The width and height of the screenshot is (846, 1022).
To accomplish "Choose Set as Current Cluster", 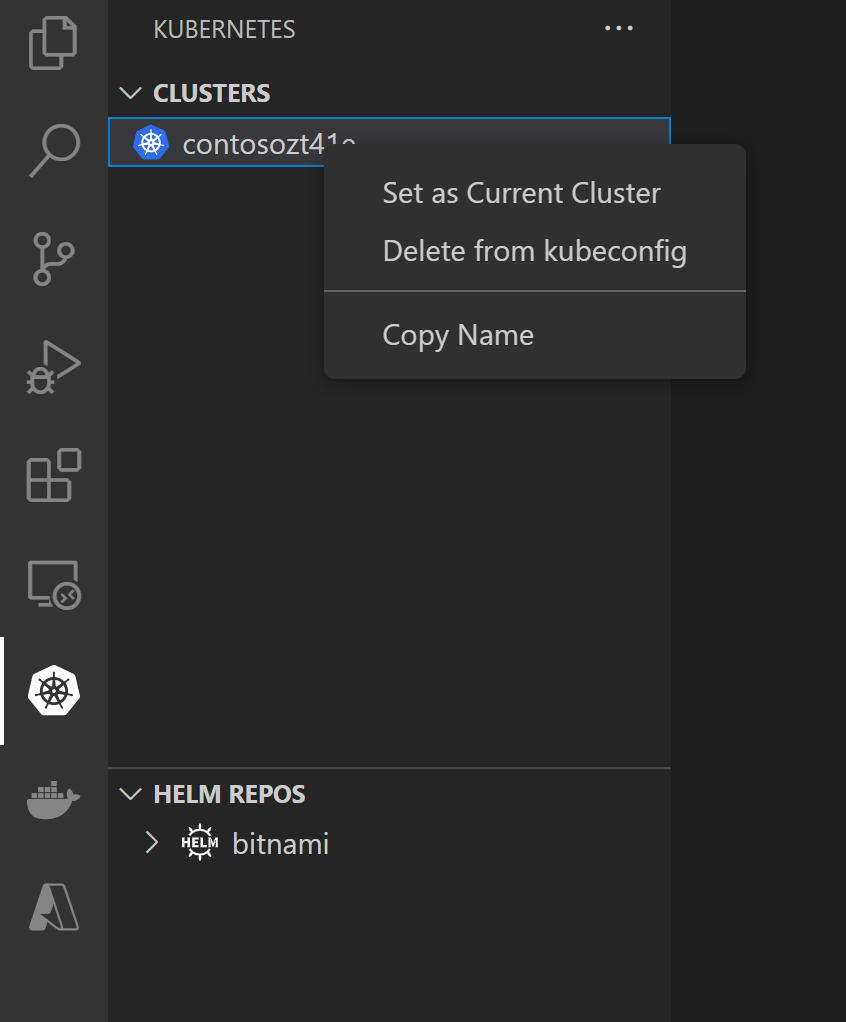I will 521,192.
